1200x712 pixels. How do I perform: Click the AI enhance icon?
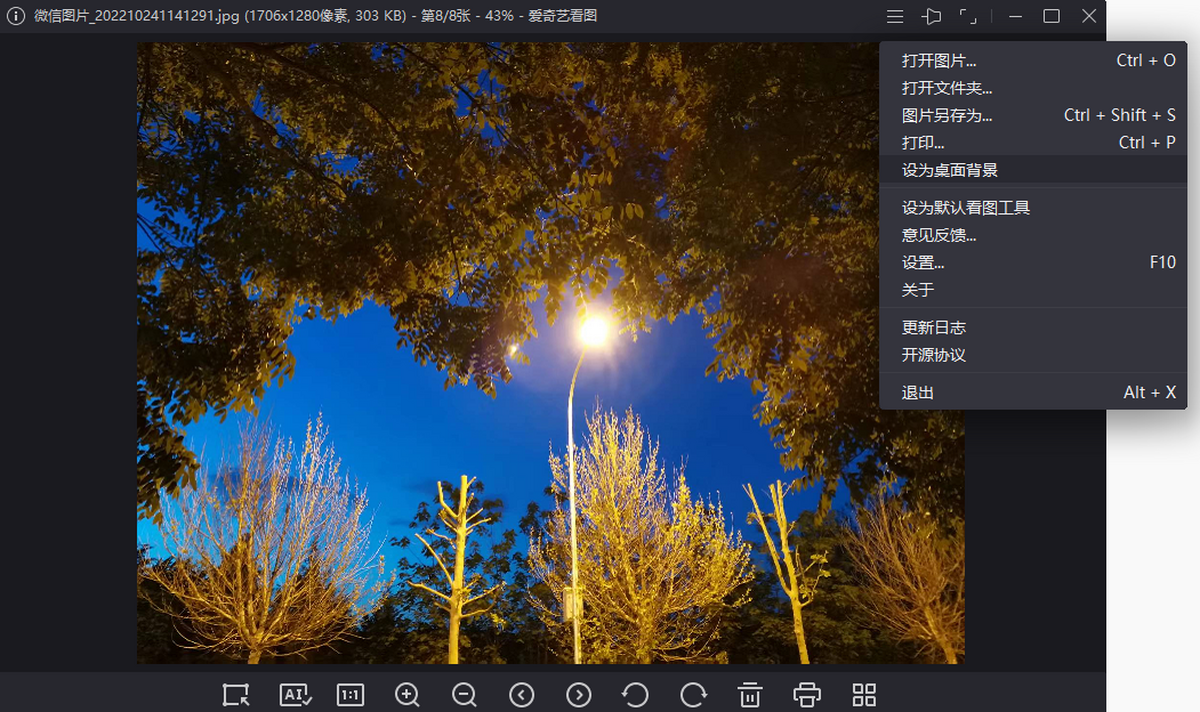296,695
